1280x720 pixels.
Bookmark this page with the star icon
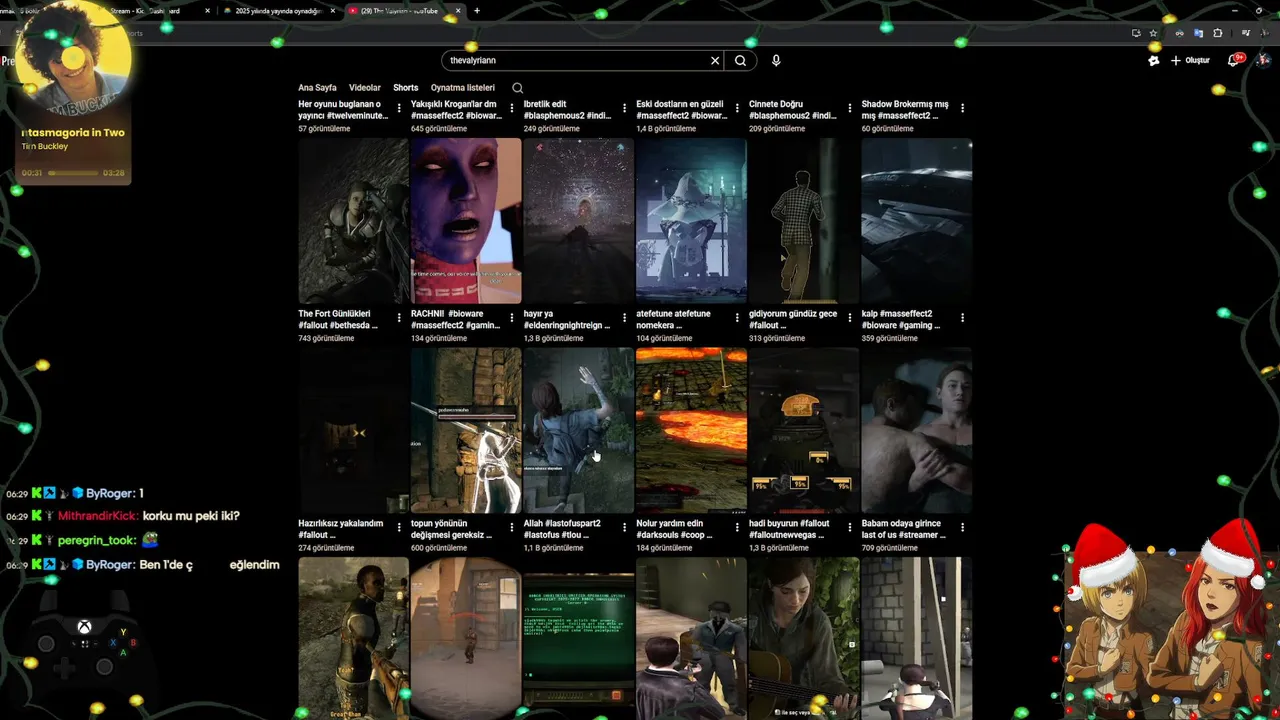tap(1153, 33)
